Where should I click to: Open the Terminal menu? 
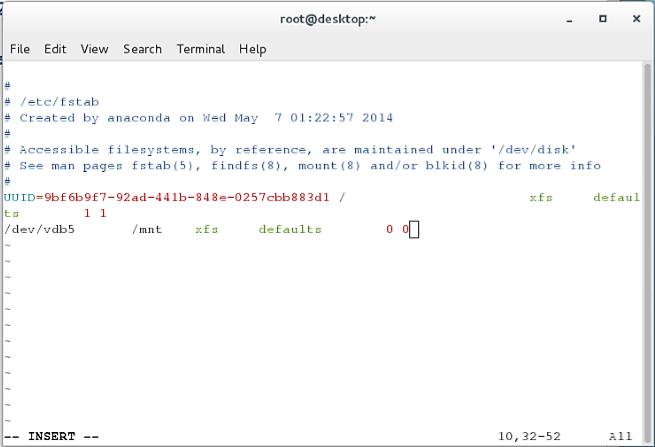pyautogui.click(x=201, y=49)
